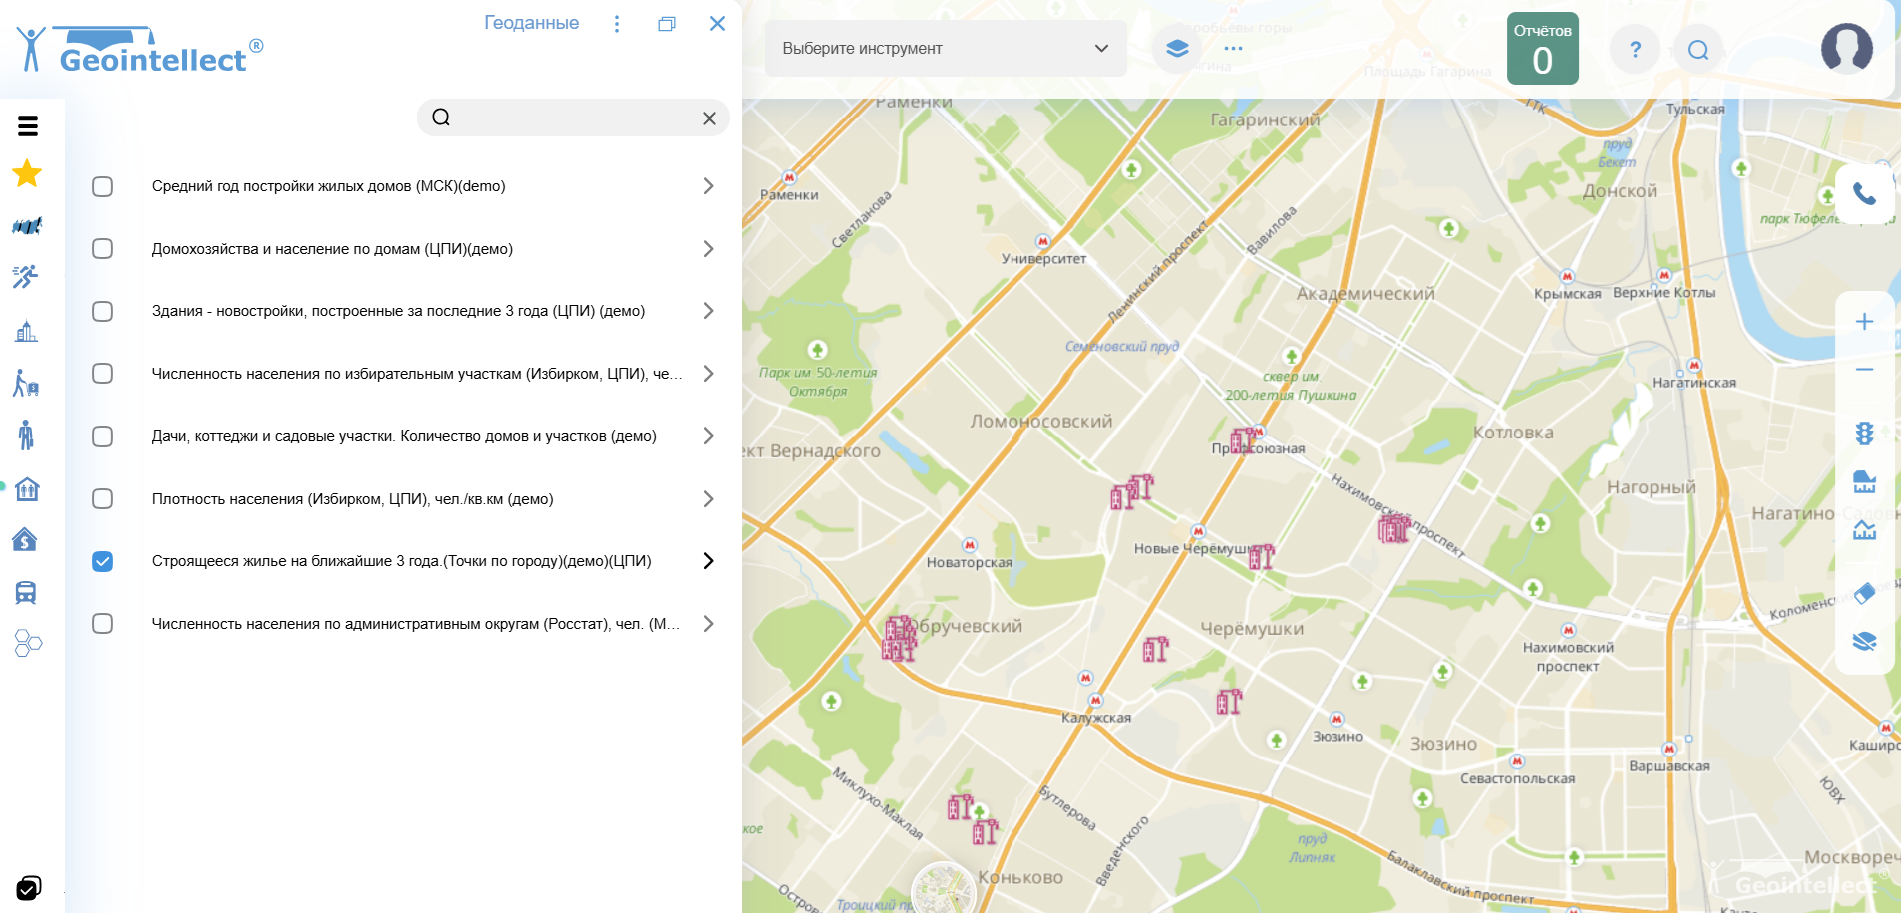Click the mini-map thumbnail at map bottom
Screen dimensions: 1901x913
(943, 888)
